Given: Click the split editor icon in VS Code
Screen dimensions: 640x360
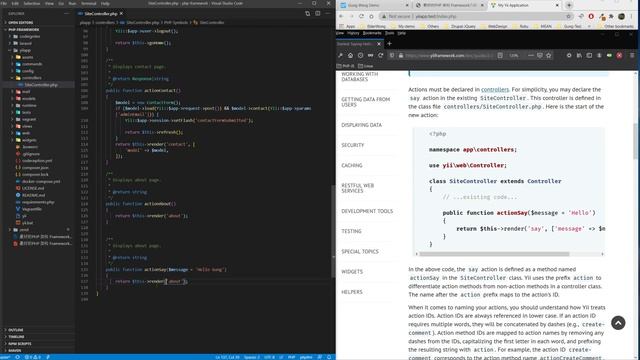Looking at the screenshot, I should click(318, 13).
